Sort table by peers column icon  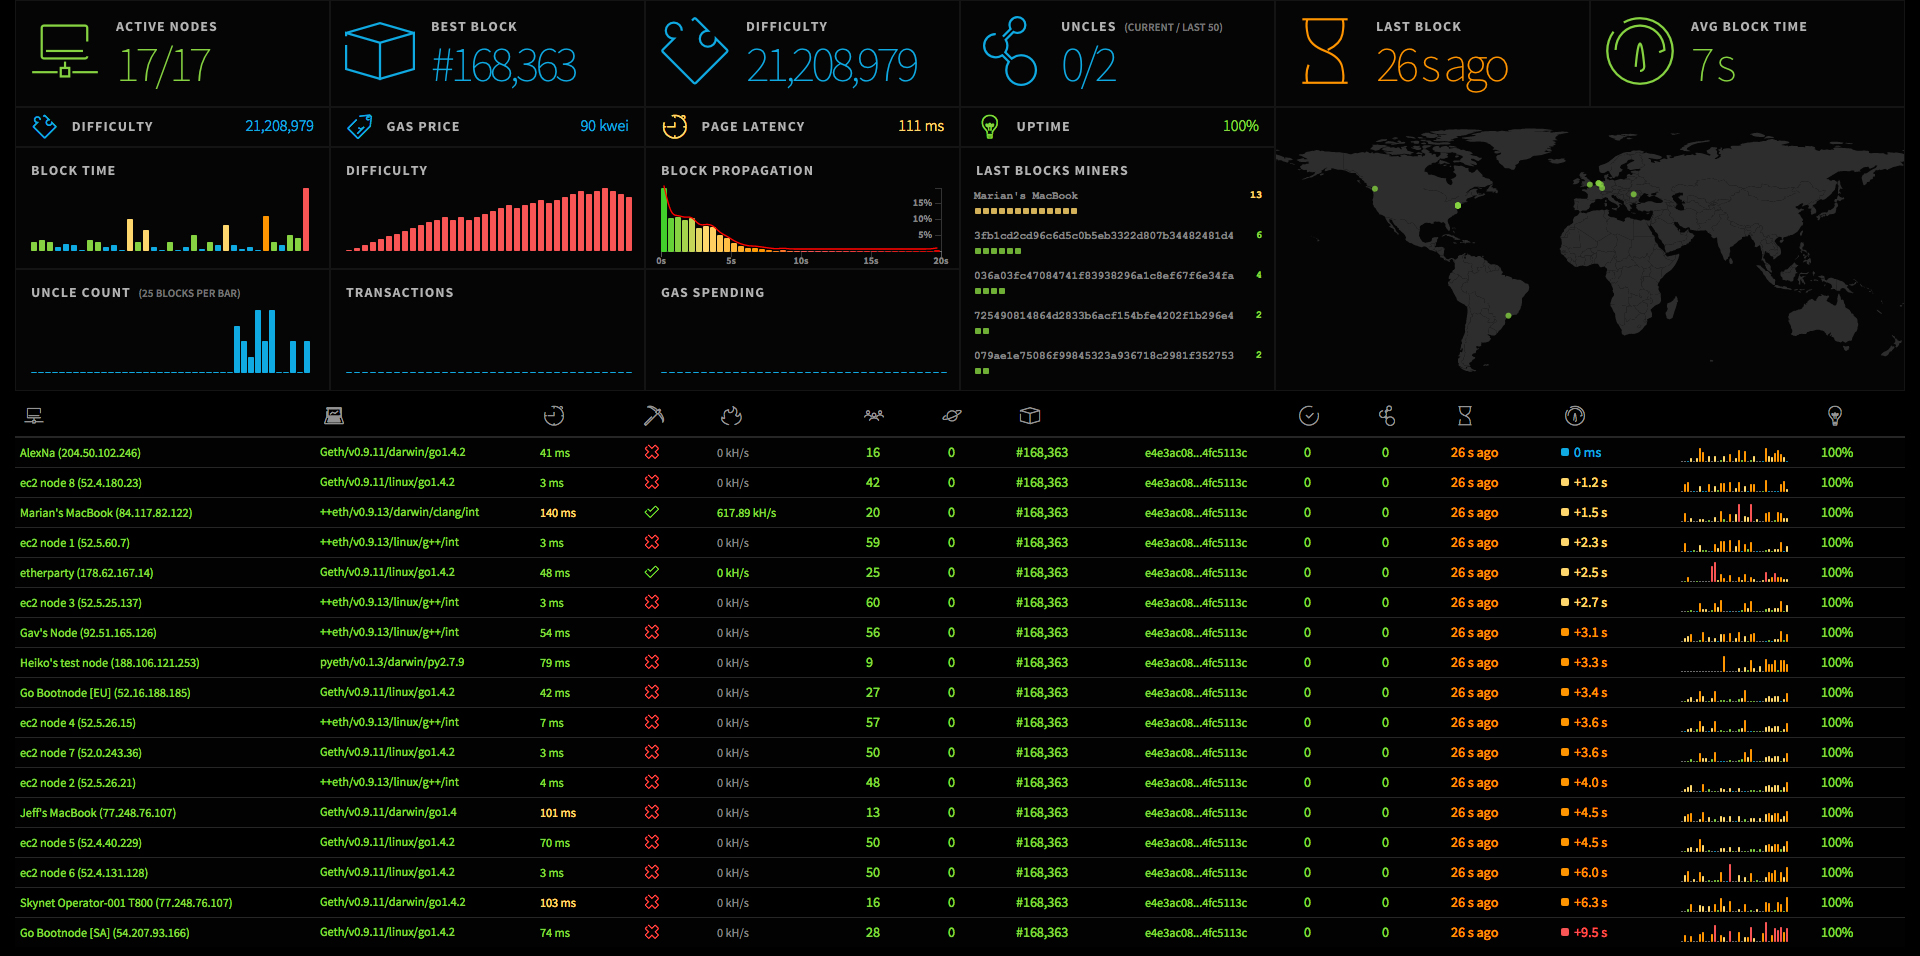pos(874,415)
